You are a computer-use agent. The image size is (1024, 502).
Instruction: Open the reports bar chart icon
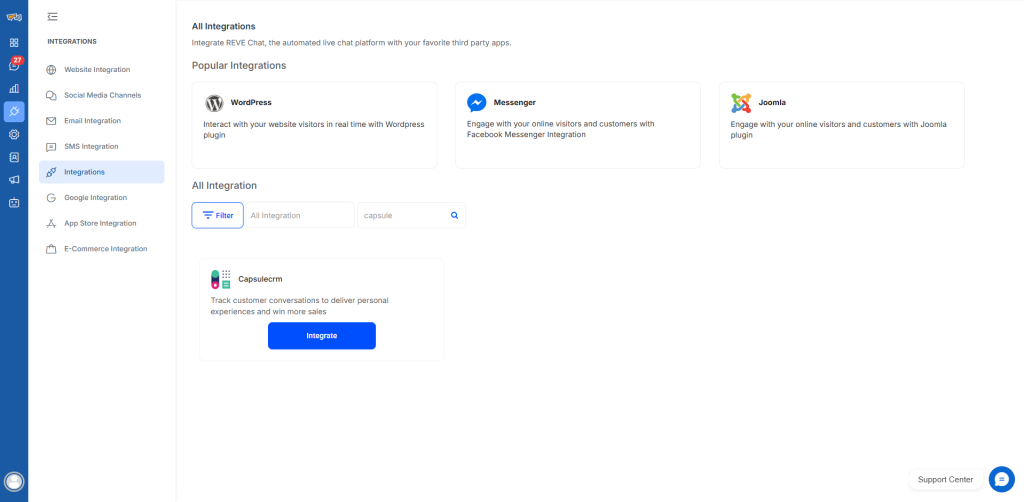[14, 88]
